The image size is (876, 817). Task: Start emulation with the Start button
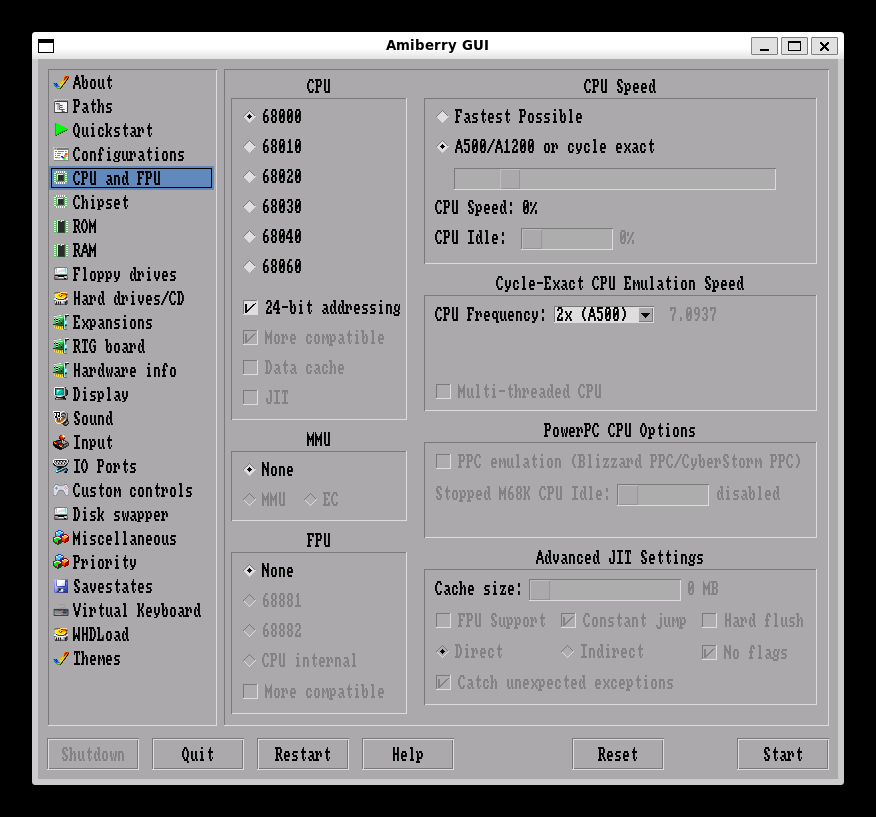[783, 754]
